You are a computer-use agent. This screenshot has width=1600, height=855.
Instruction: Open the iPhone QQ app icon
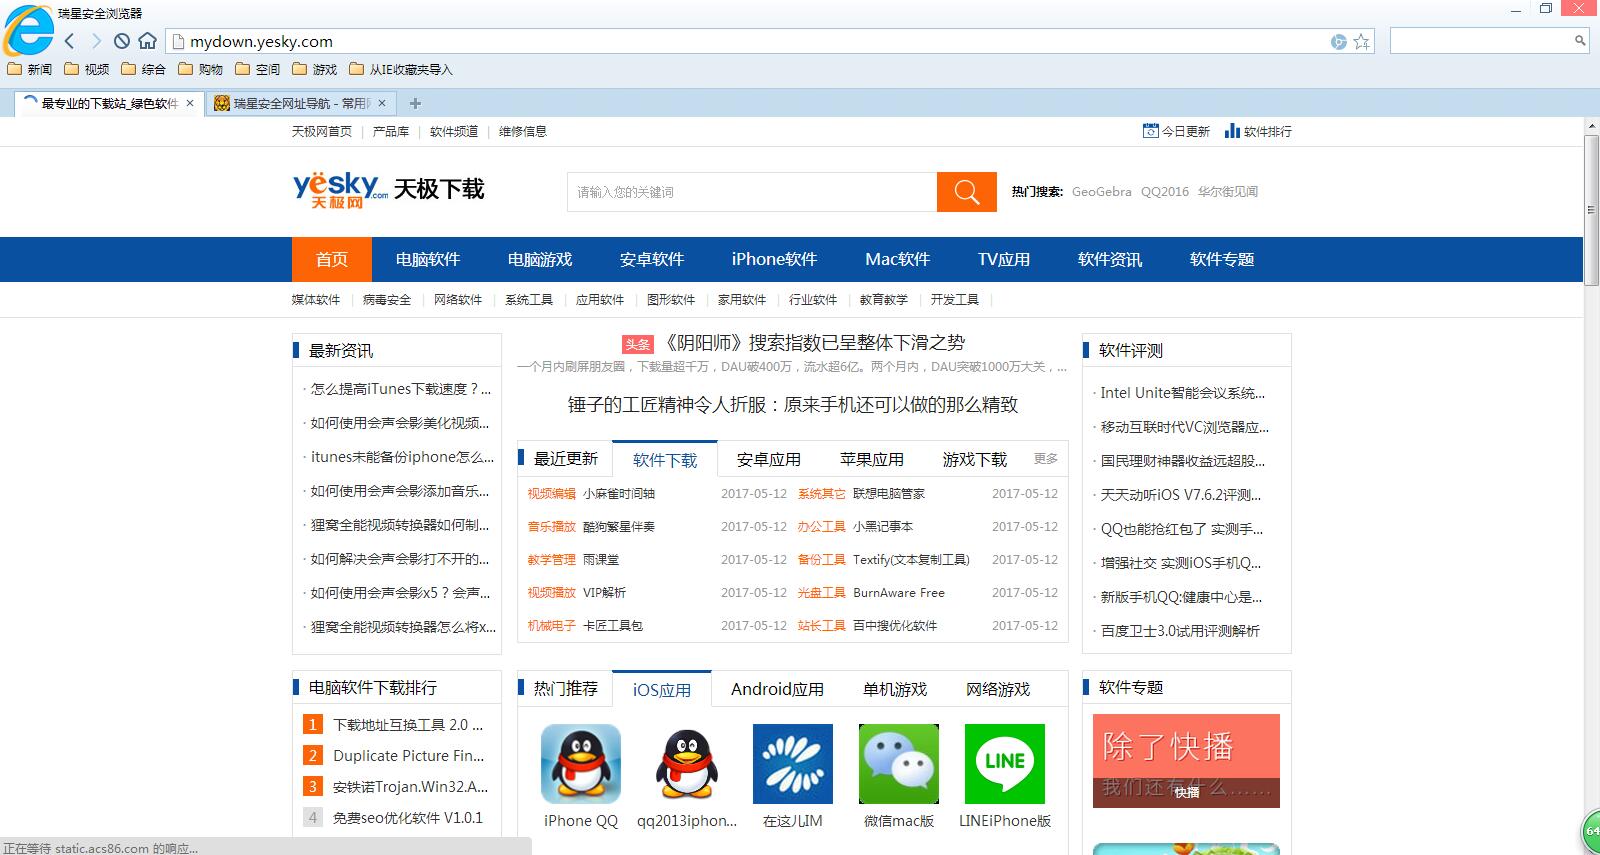point(580,764)
